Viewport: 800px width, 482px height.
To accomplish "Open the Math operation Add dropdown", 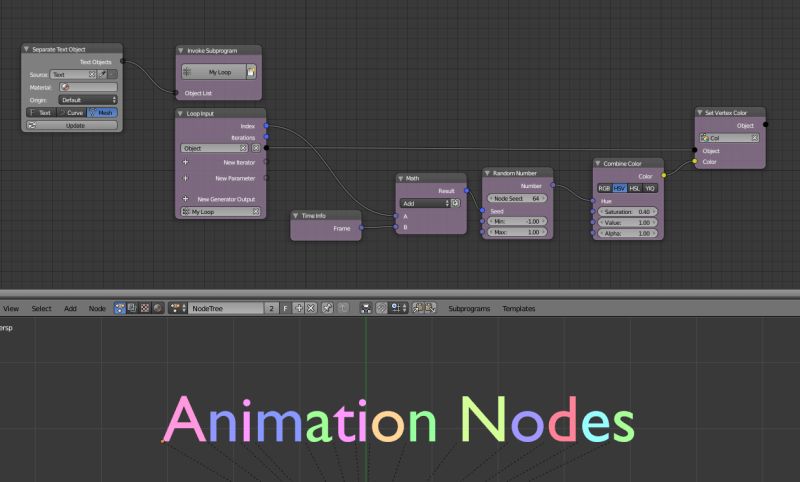I will click(x=425, y=203).
